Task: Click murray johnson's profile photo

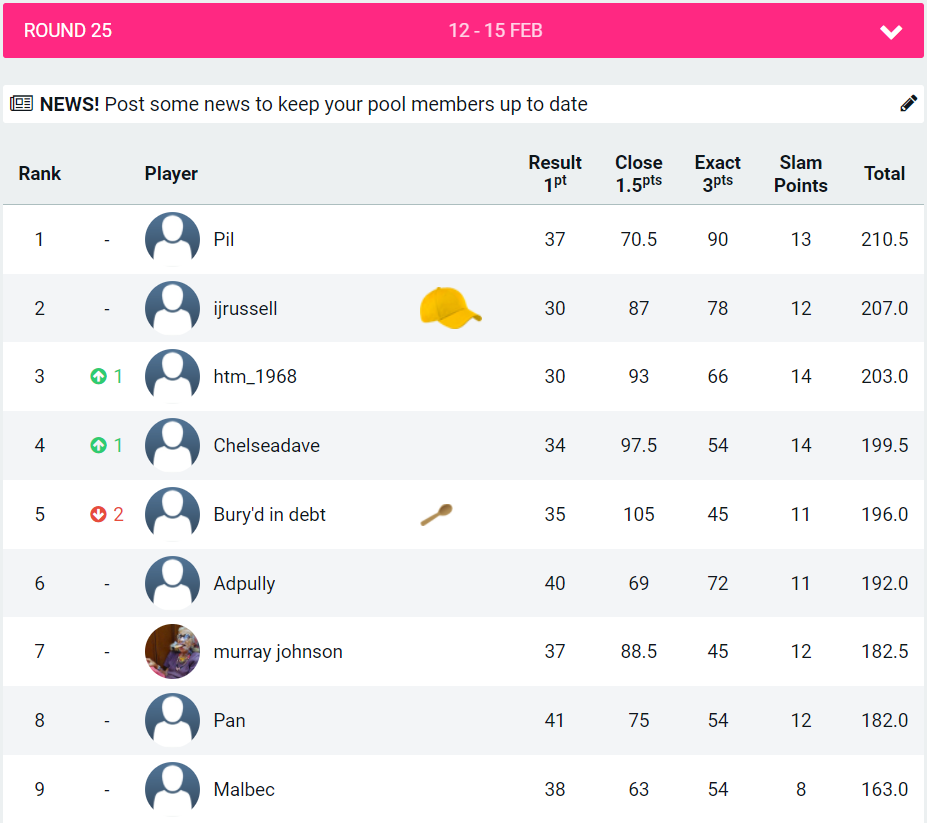Action: click(172, 652)
